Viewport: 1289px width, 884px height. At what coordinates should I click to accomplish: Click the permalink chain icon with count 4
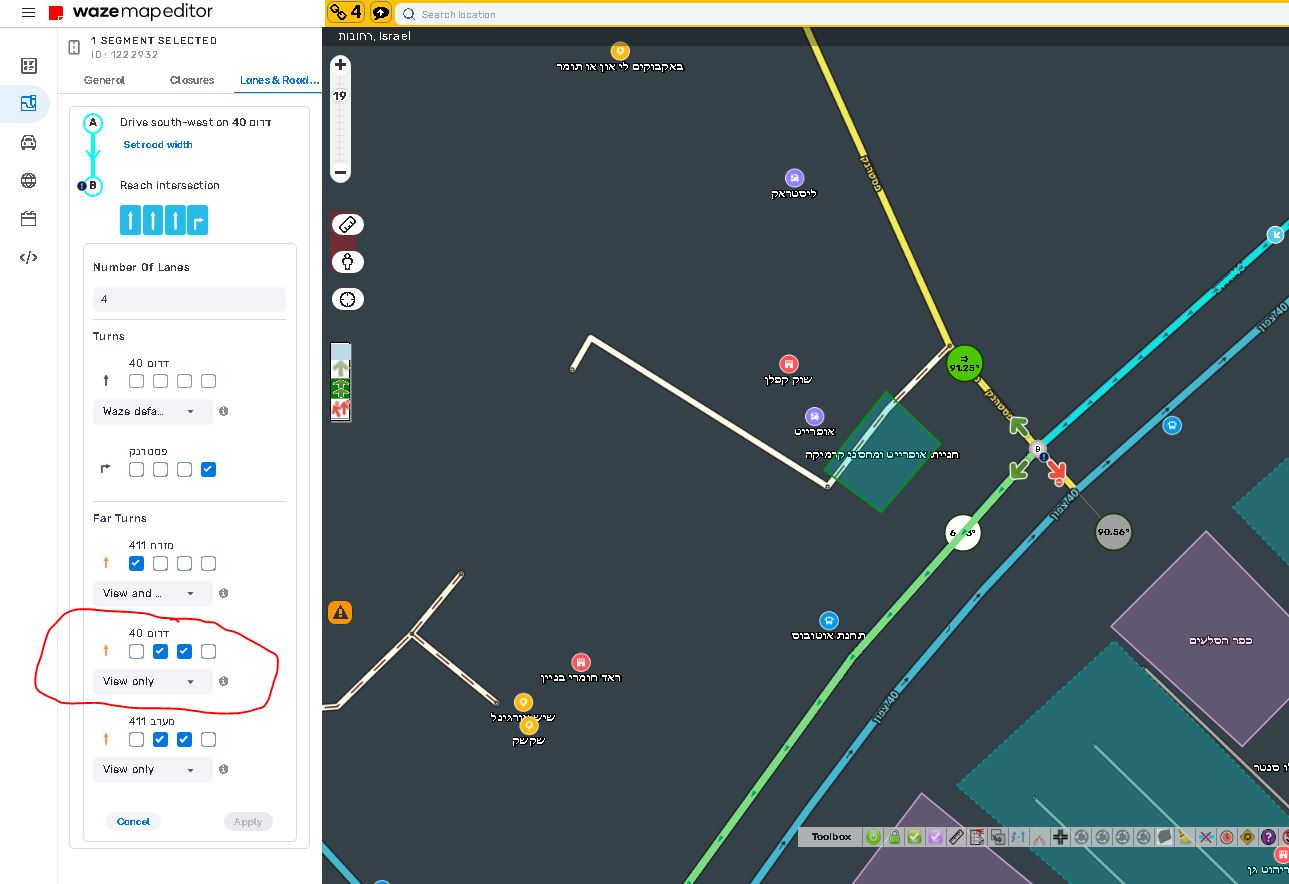346,13
